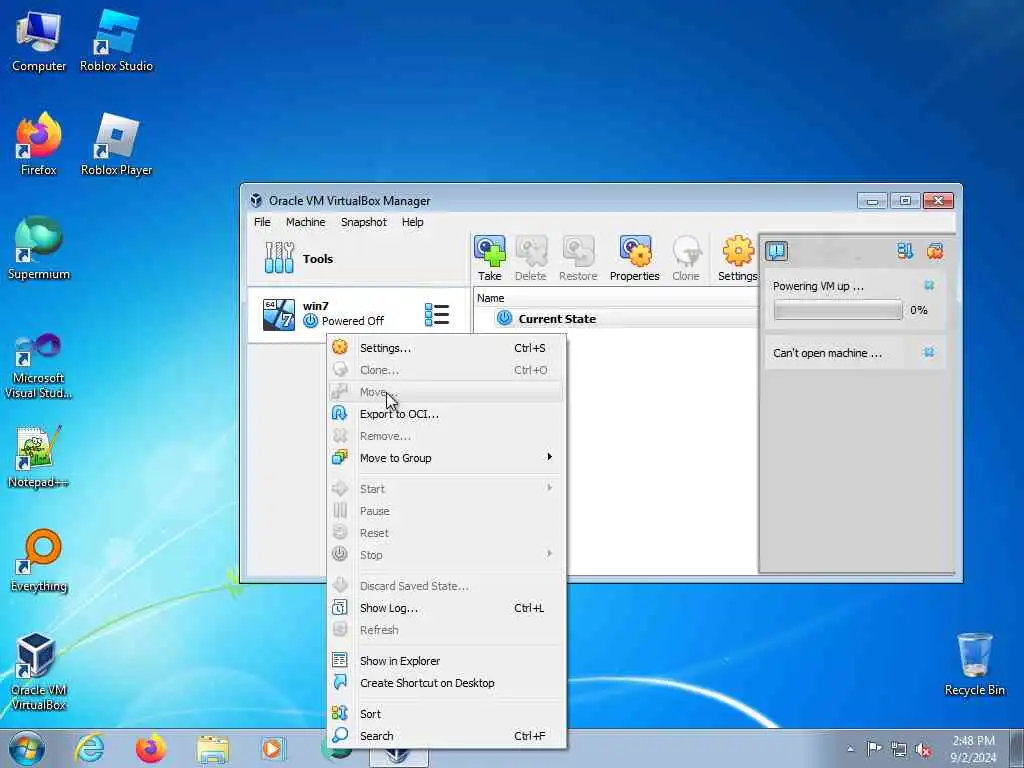The width and height of the screenshot is (1024, 768).
Task: Toggle the notification center icon
Action: [776, 251]
